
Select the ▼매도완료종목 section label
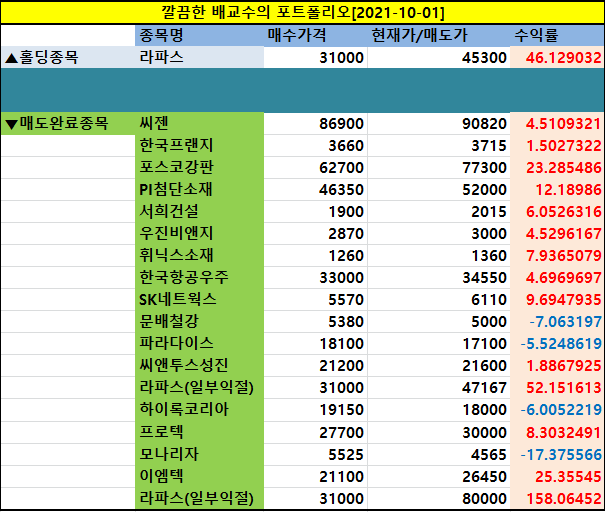pyautogui.click(x=68, y=123)
